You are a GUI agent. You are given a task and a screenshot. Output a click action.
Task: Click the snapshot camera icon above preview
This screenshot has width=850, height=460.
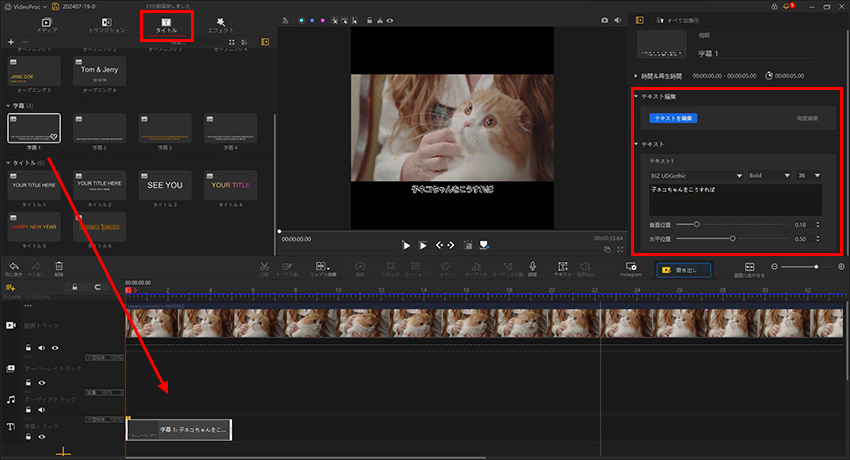tap(603, 19)
